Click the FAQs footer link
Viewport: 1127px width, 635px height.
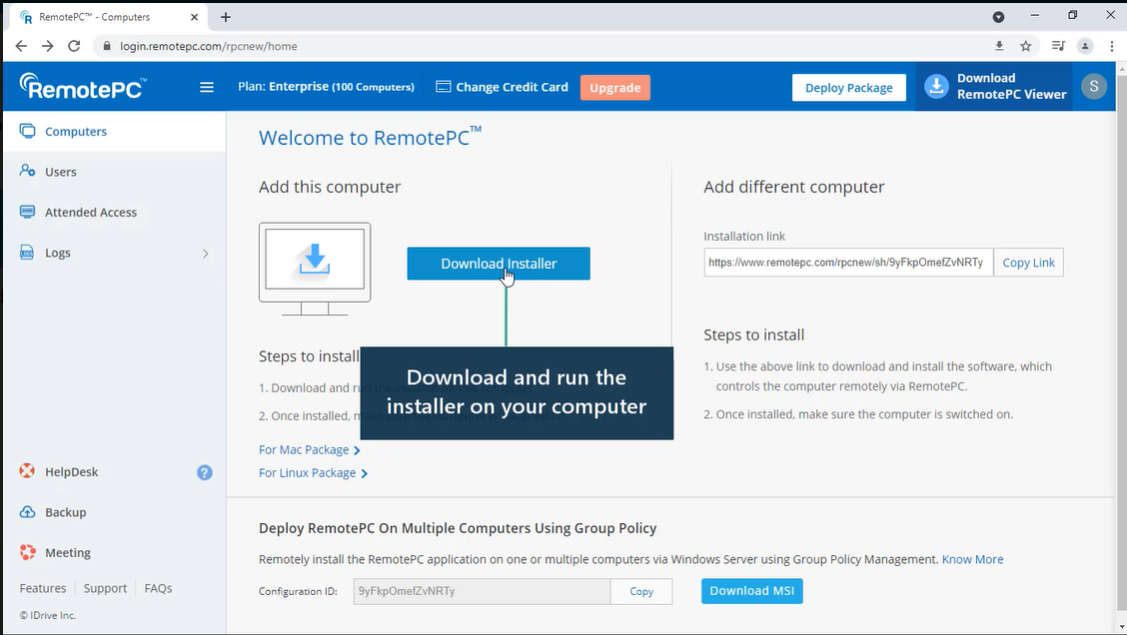(158, 588)
